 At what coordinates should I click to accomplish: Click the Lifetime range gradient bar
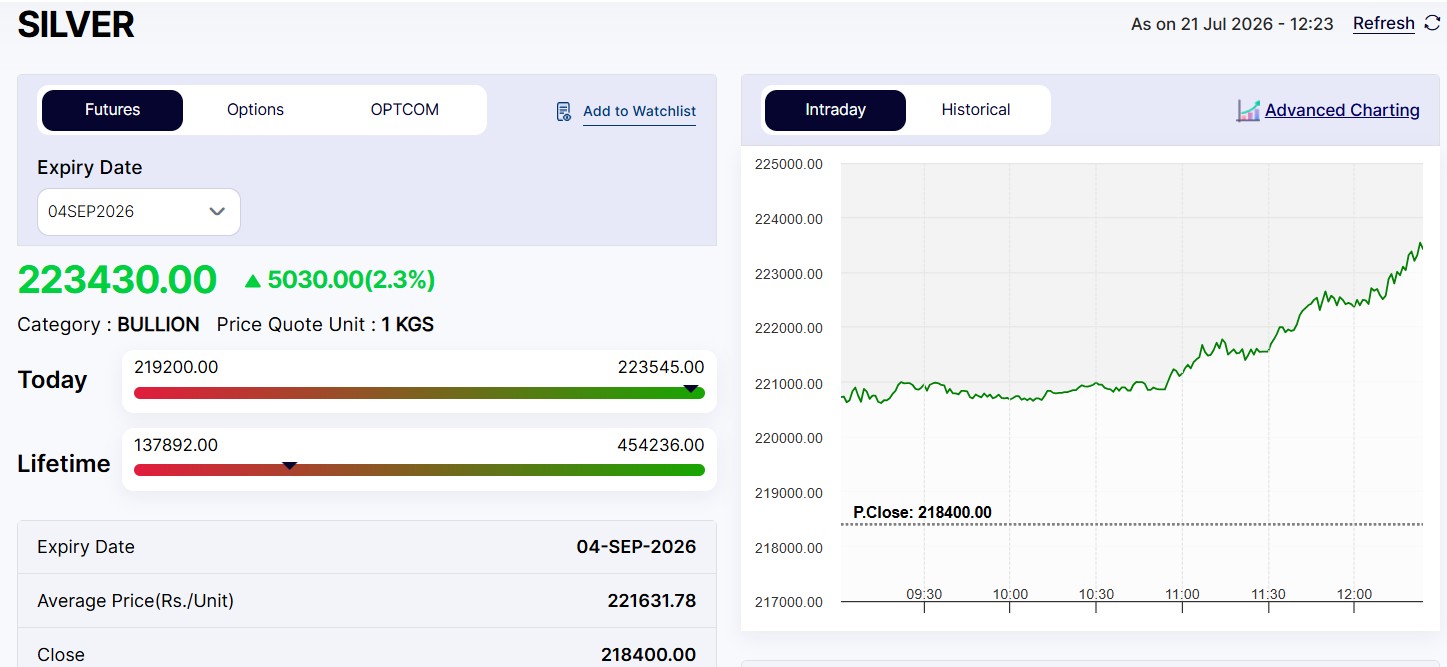coord(419,470)
